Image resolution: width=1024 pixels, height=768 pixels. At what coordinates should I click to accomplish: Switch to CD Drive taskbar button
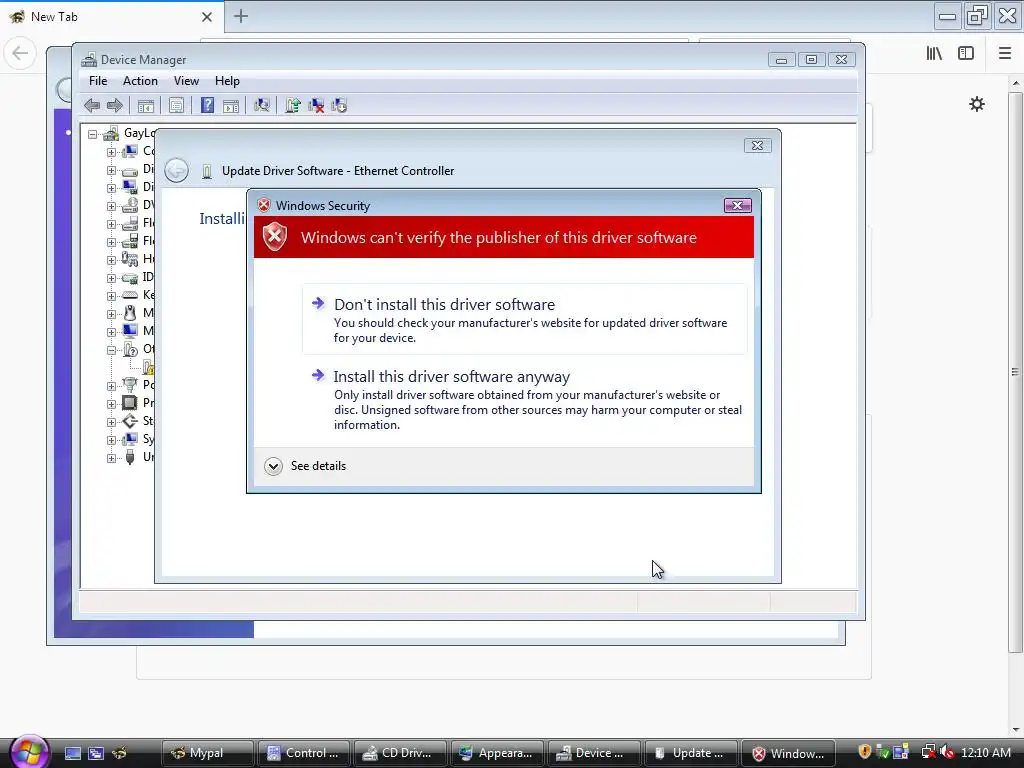tap(400, 753)
